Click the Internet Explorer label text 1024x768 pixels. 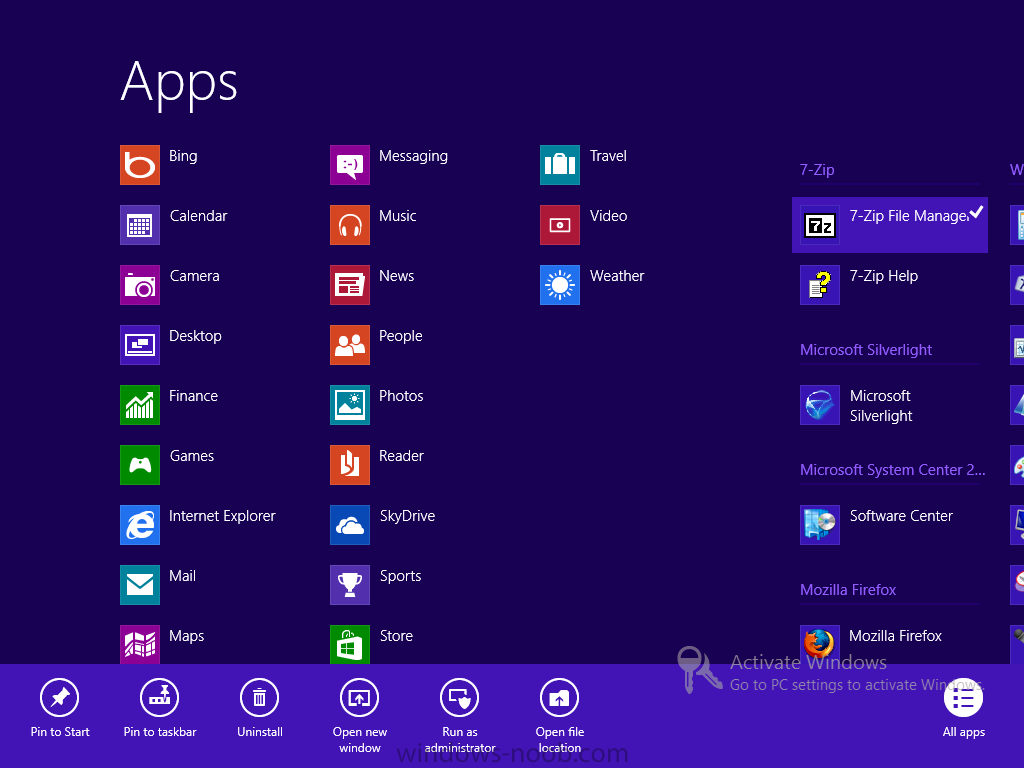click(x=222, y=516)
